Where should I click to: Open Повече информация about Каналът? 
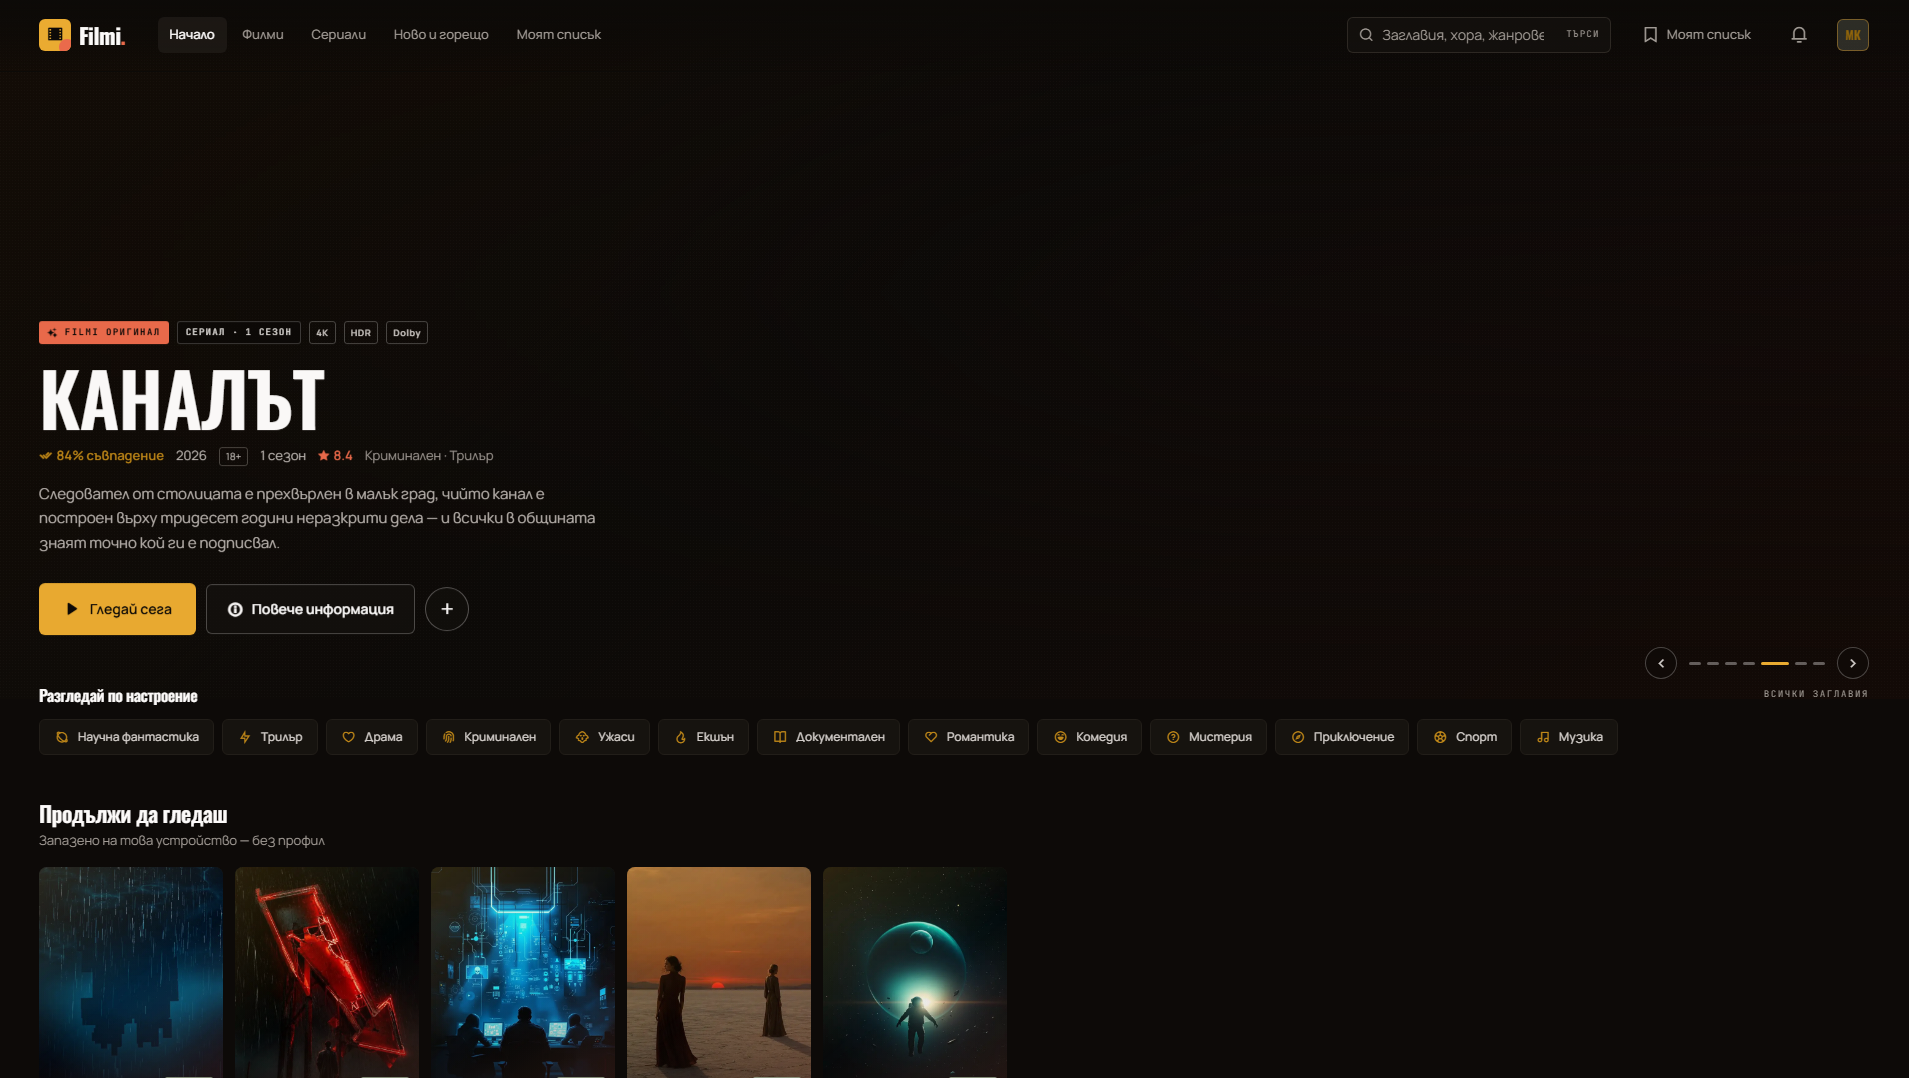[310, 609]
